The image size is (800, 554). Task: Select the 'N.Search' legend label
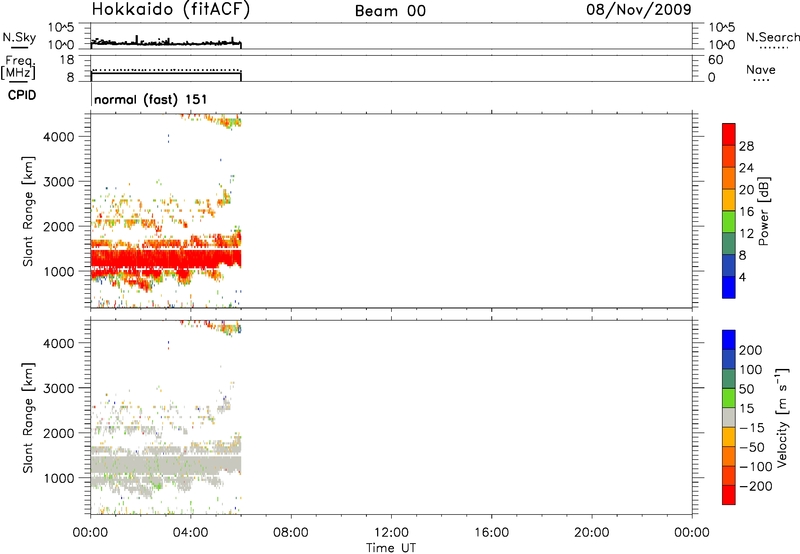click(x=772, y=37)
